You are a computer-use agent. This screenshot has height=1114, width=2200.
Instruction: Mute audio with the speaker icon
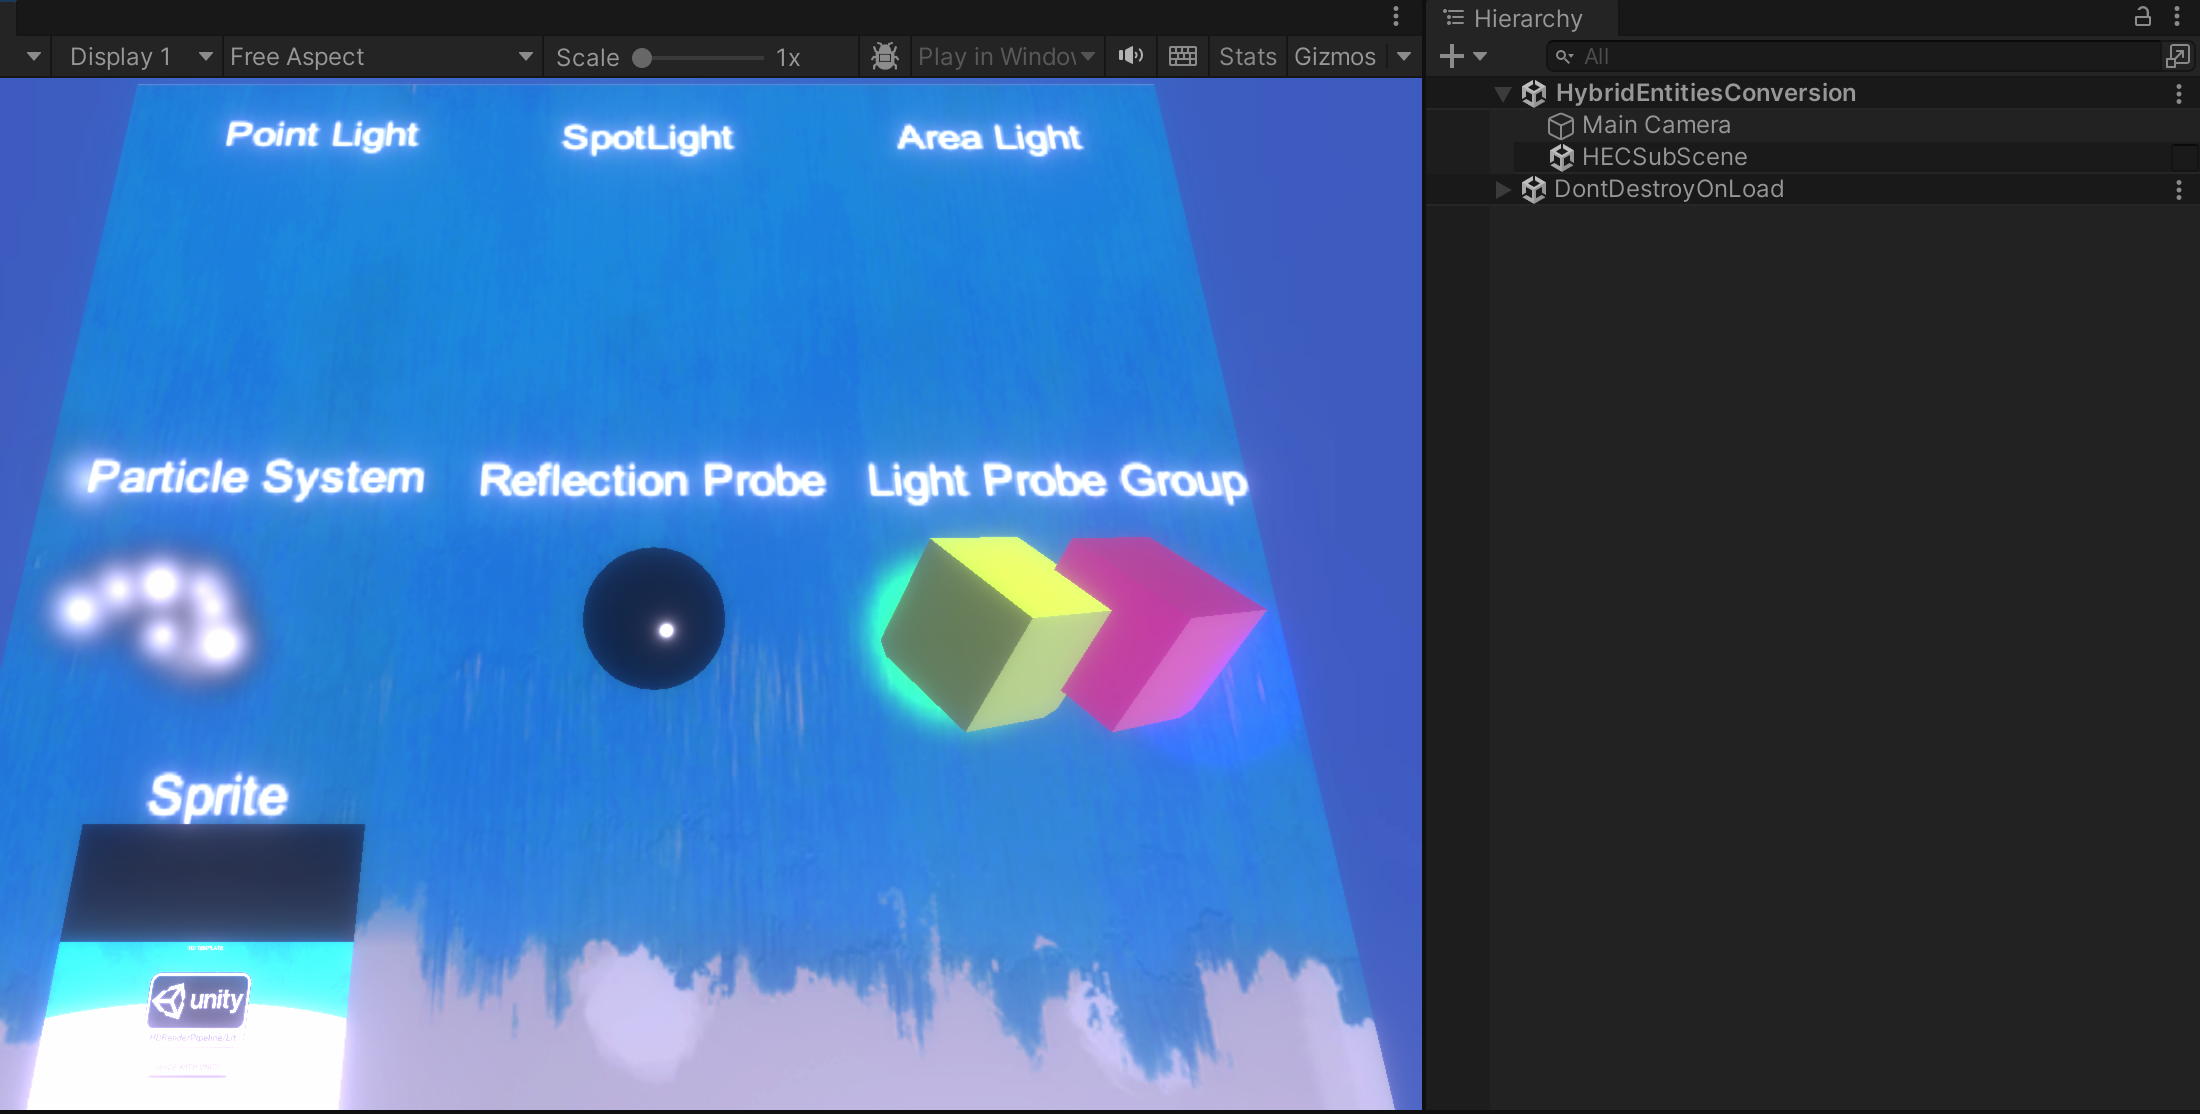(1131, 56)
